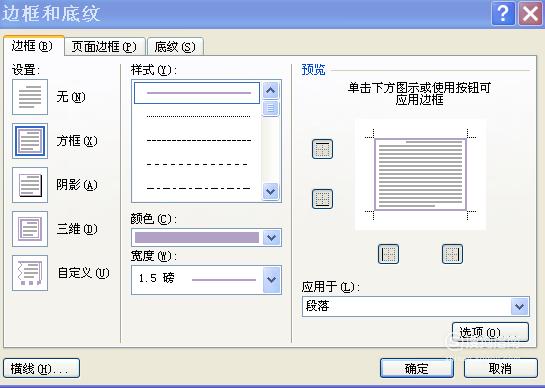Toggle the bottom border button in preview
The image size is (545, 388).
pos(322,199)
